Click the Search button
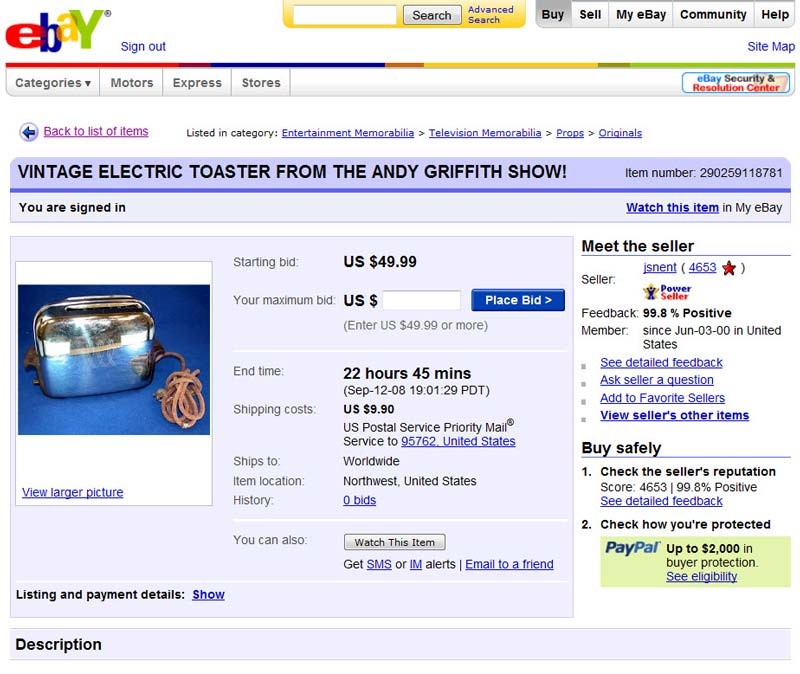The width and height of the screenshot is (800, 674). 432,15
